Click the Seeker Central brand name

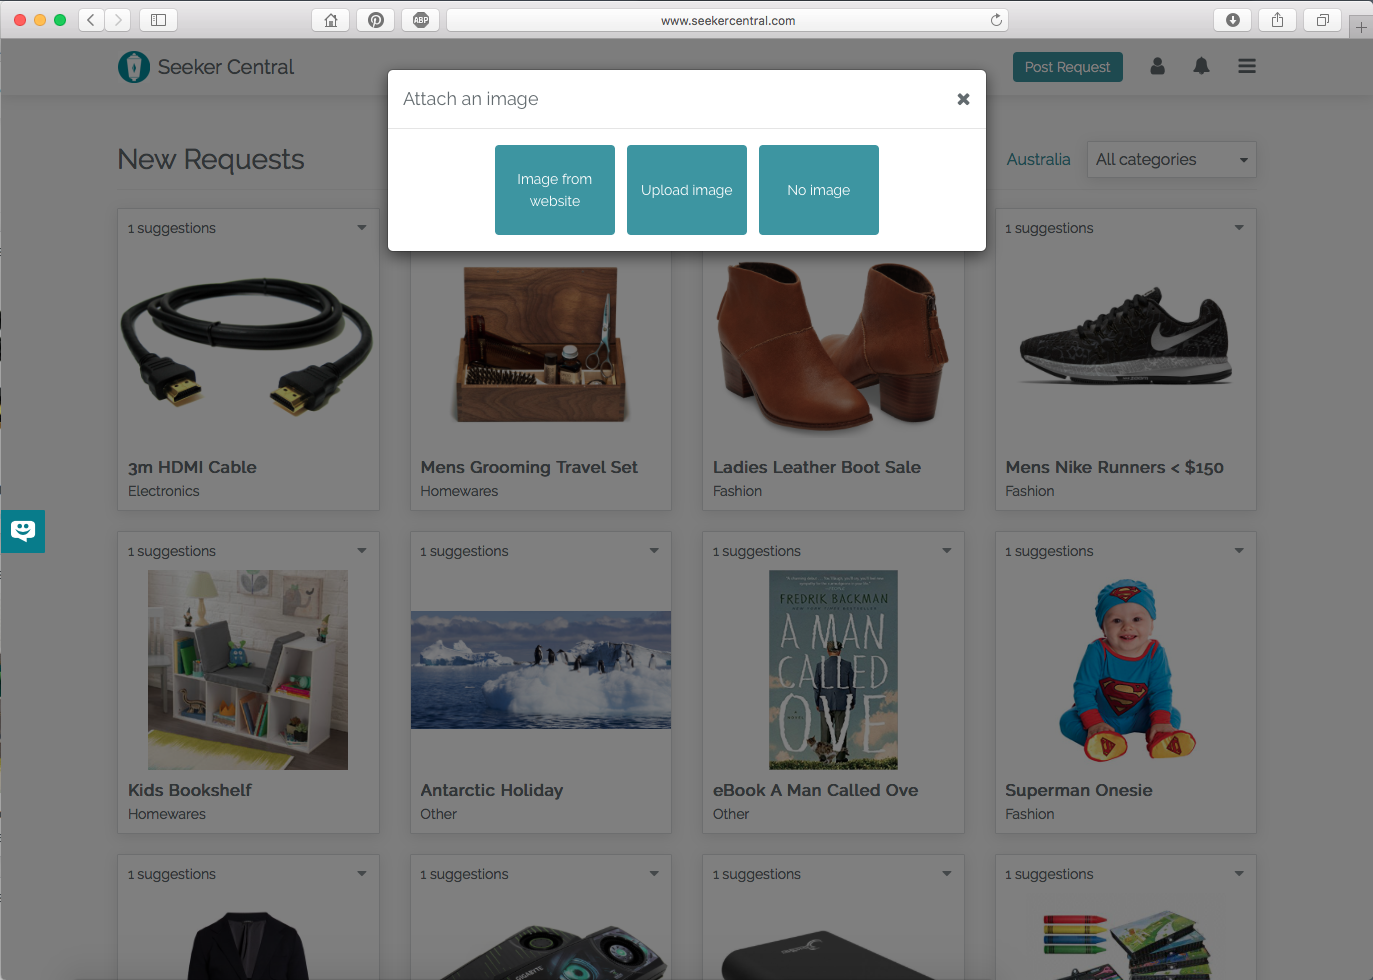226,67
